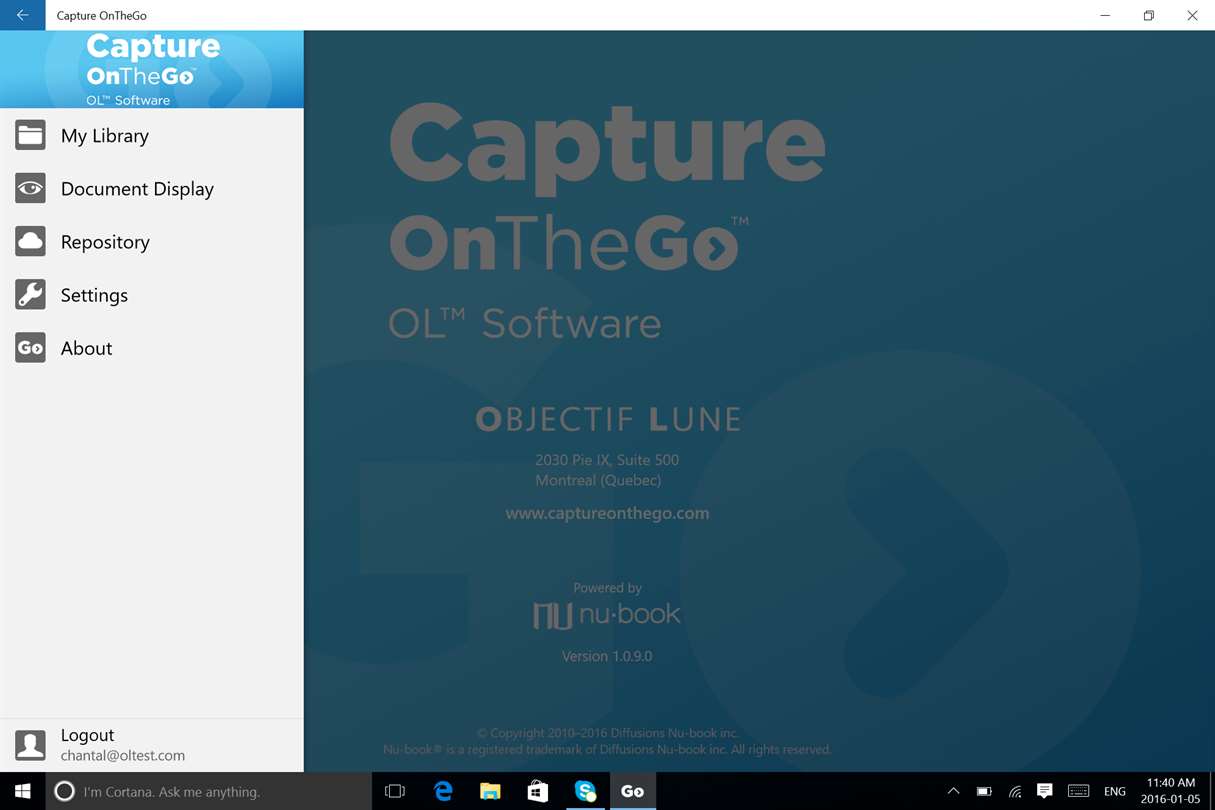This screenshot has height=810, width=1215.
Task: Select the About menu item
Action: pos(152,347)
